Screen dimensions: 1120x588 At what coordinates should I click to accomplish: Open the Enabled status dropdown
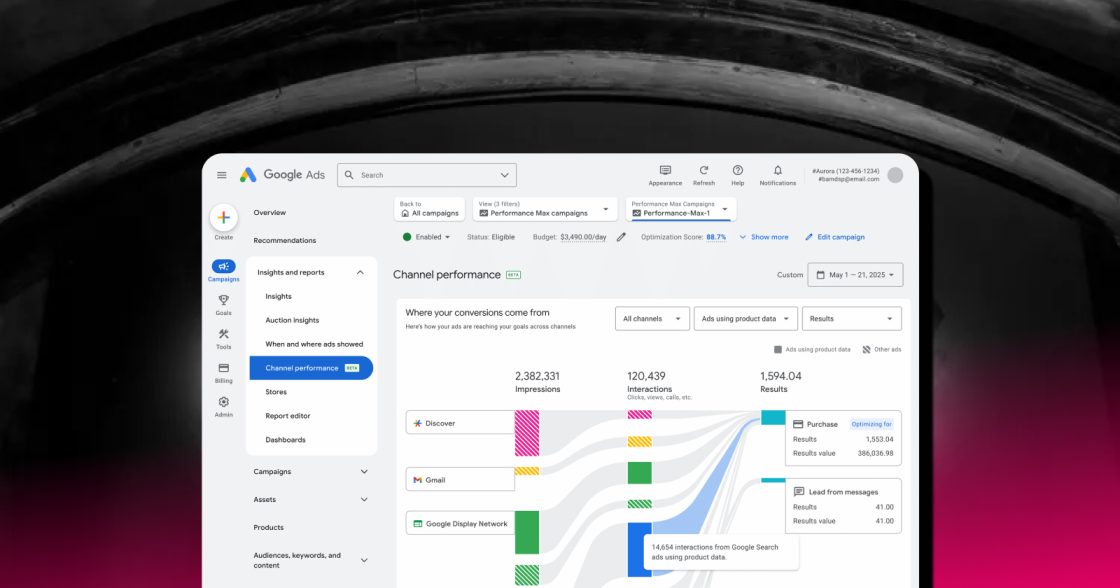pos(426,237)
